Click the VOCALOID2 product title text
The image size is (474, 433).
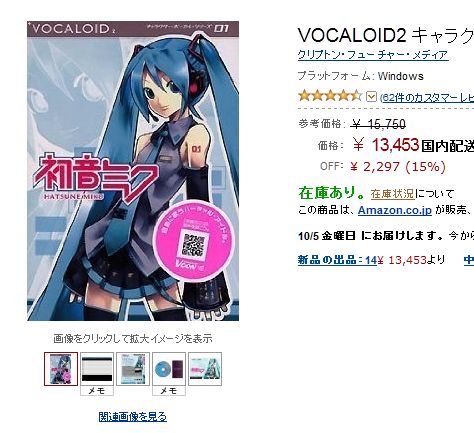point(386,35)
